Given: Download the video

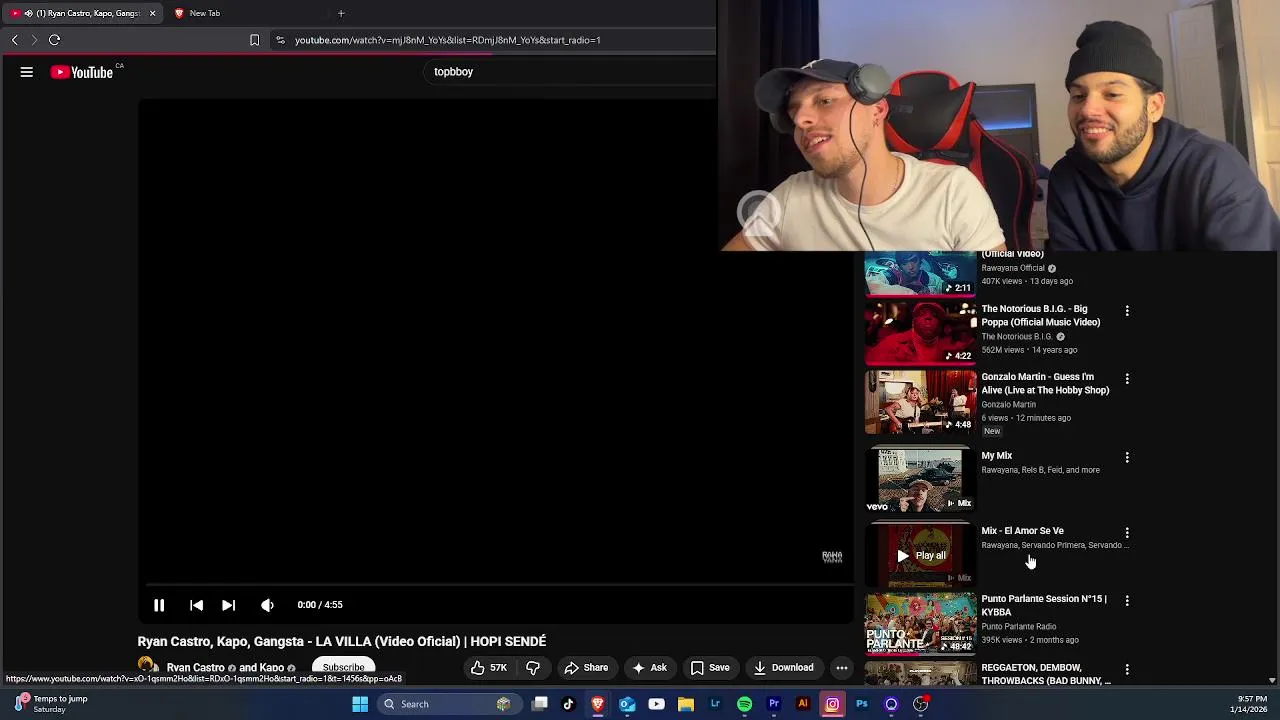Looking at the screenshot, I should tap(784, 668).
